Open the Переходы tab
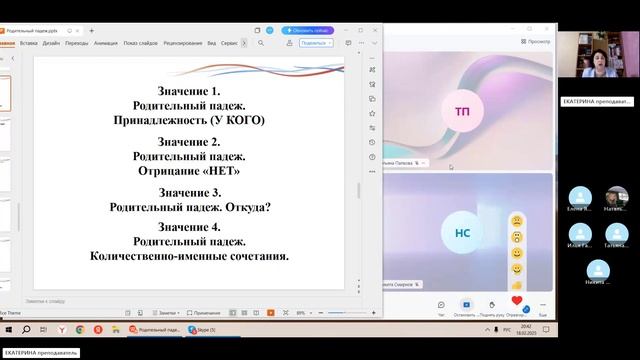640x360 pixels. tap(76, 43)
